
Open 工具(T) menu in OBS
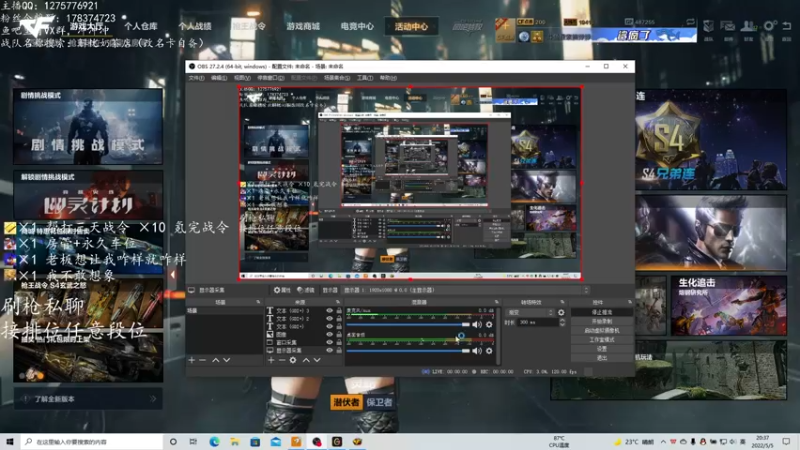tap(365, 78)
